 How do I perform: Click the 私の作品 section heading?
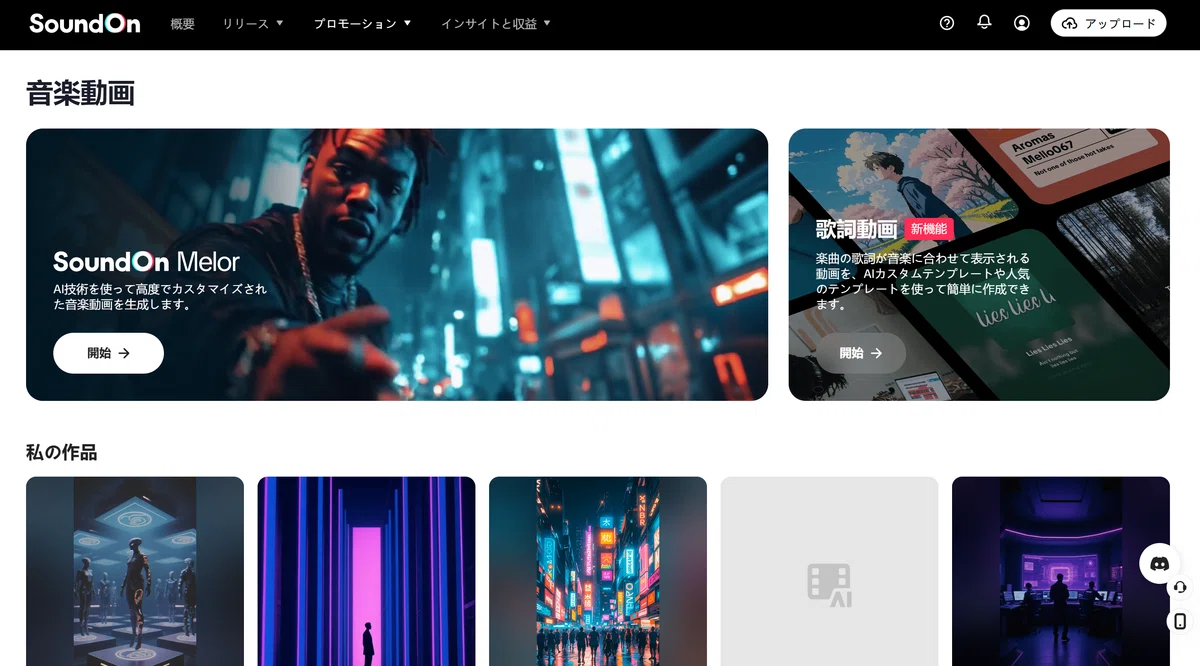[61, 452]
